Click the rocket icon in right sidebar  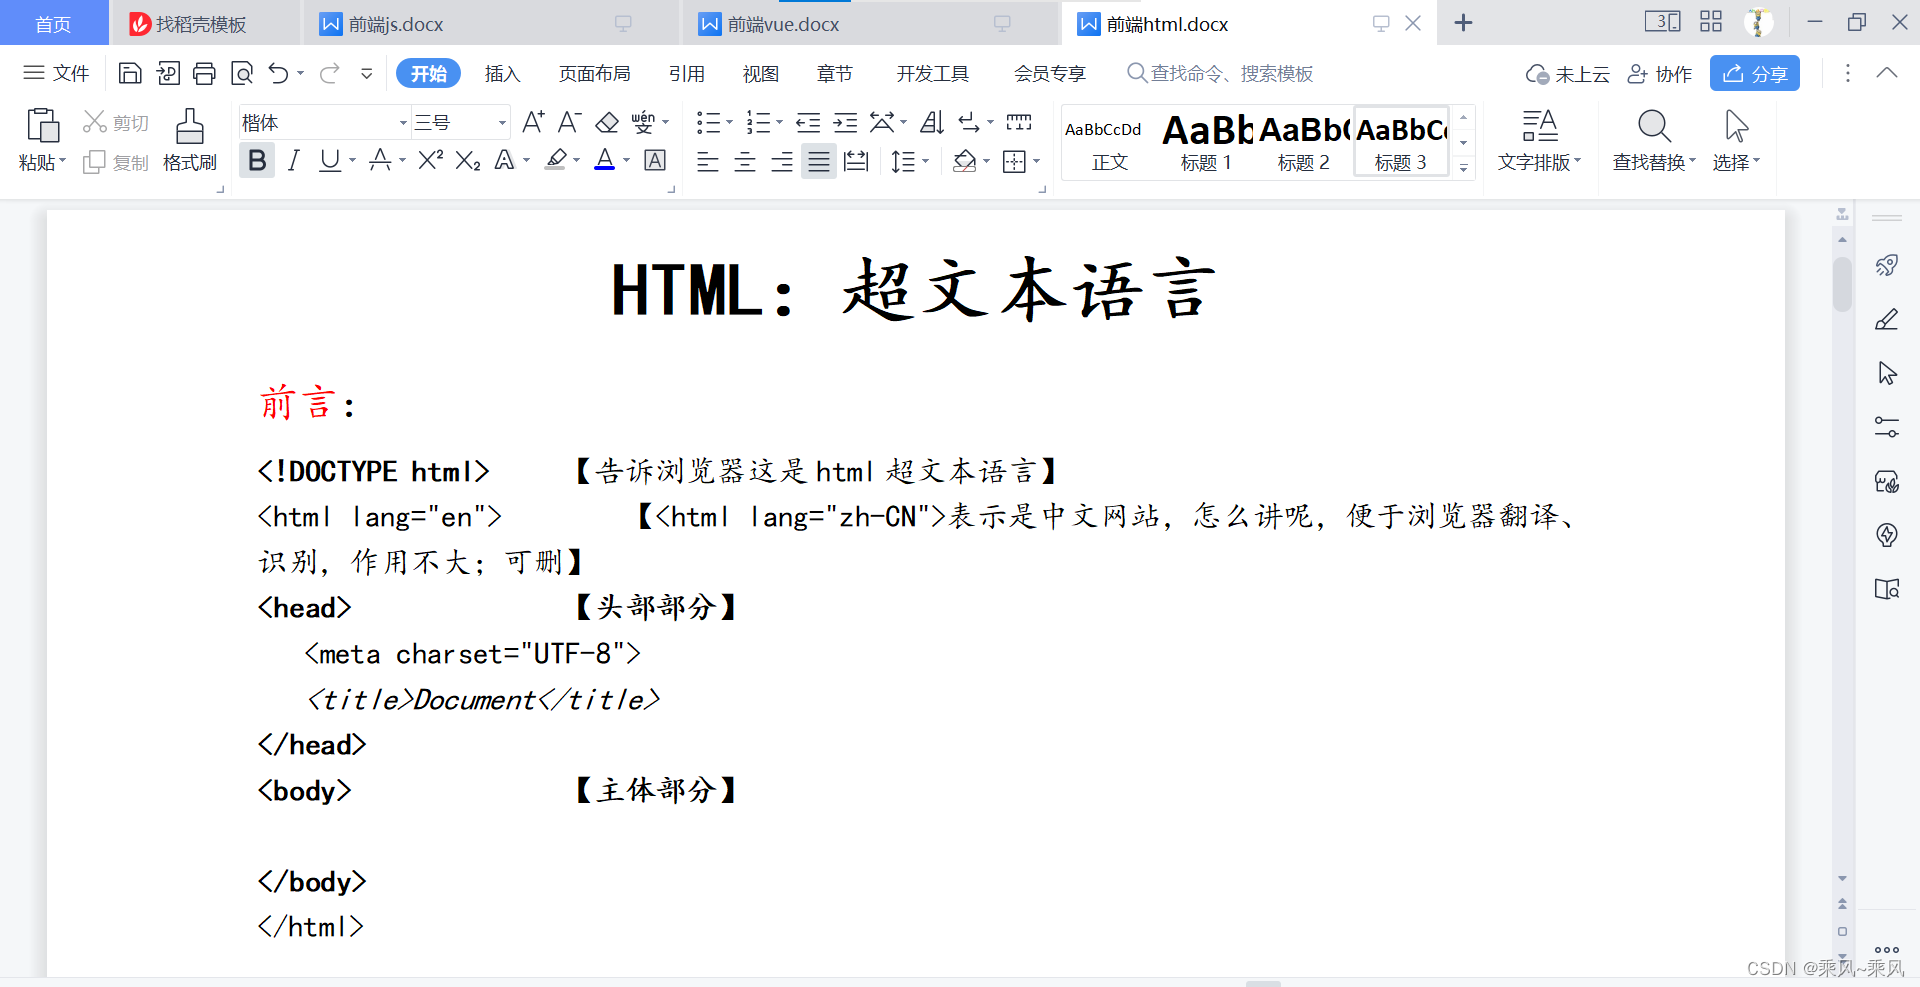tap(1887, 265)
